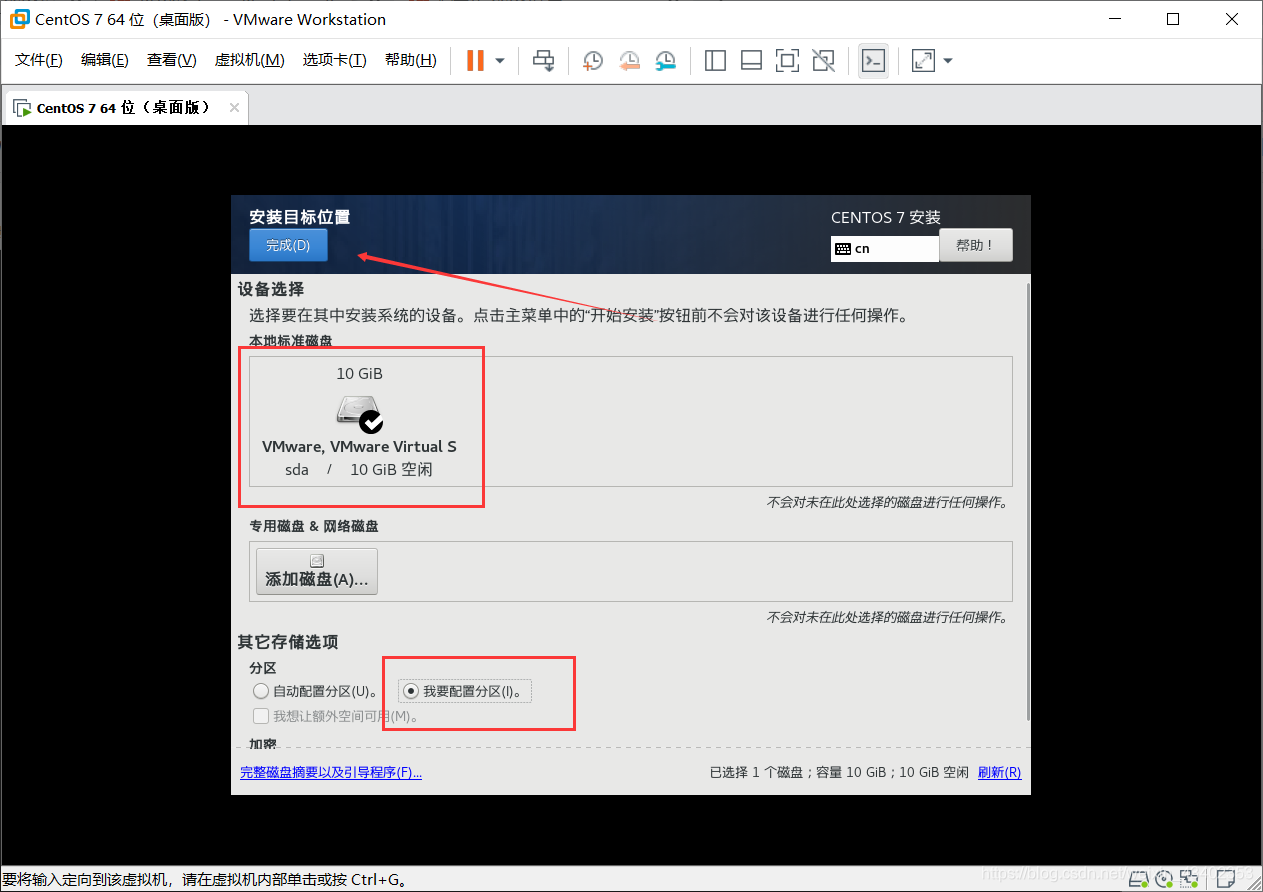This screenshot has width=1263, height=892.
Task: Pause the virtual machine from the toolbar
Action: [475, 61]
